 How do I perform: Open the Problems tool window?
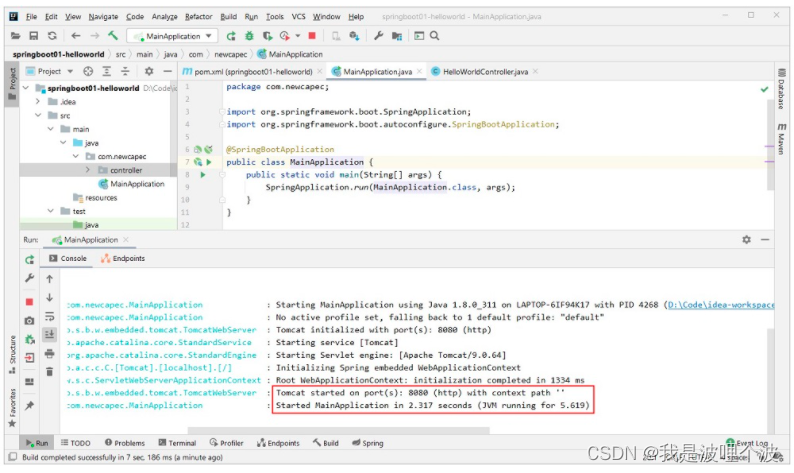pos(125,443)
